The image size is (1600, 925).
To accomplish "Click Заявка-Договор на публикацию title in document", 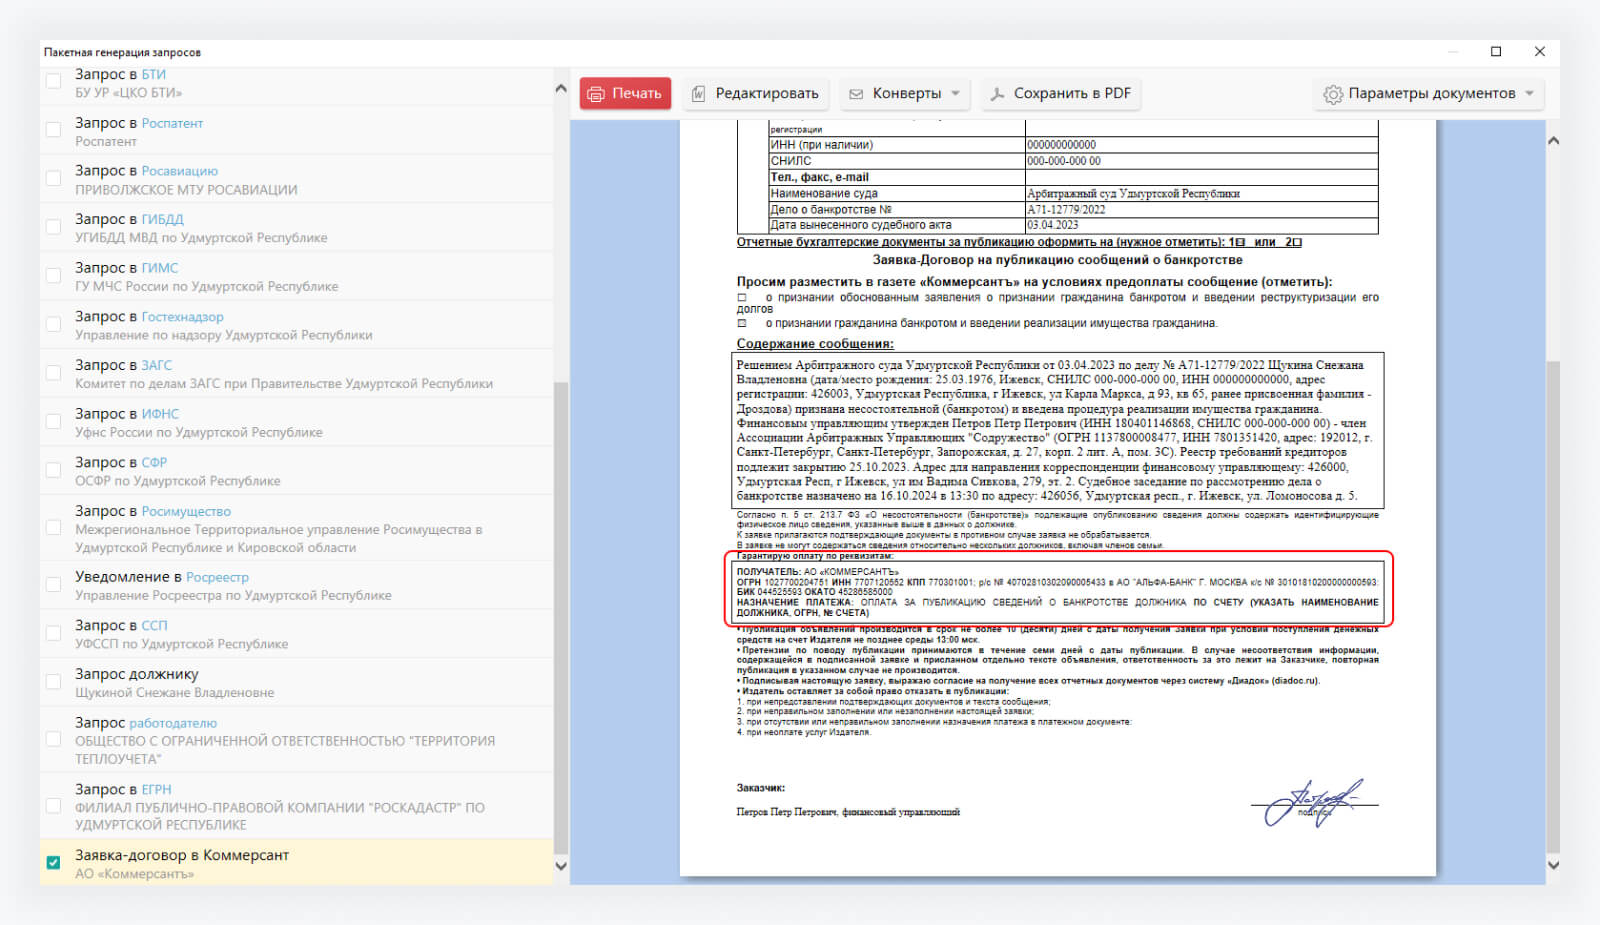I will tap(1057, 260).
